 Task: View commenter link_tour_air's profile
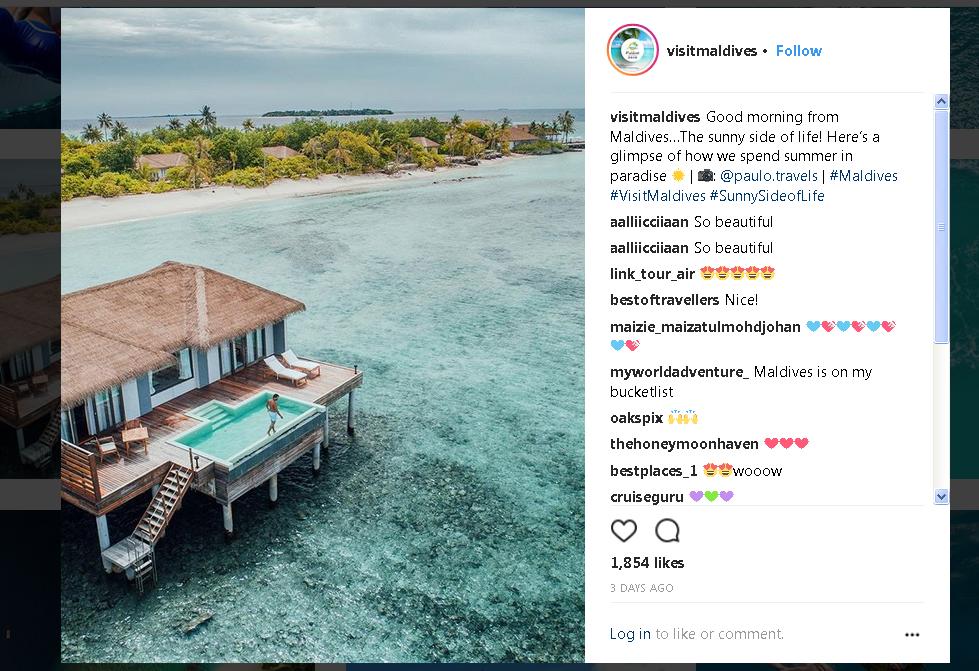[x=652, y=274]
